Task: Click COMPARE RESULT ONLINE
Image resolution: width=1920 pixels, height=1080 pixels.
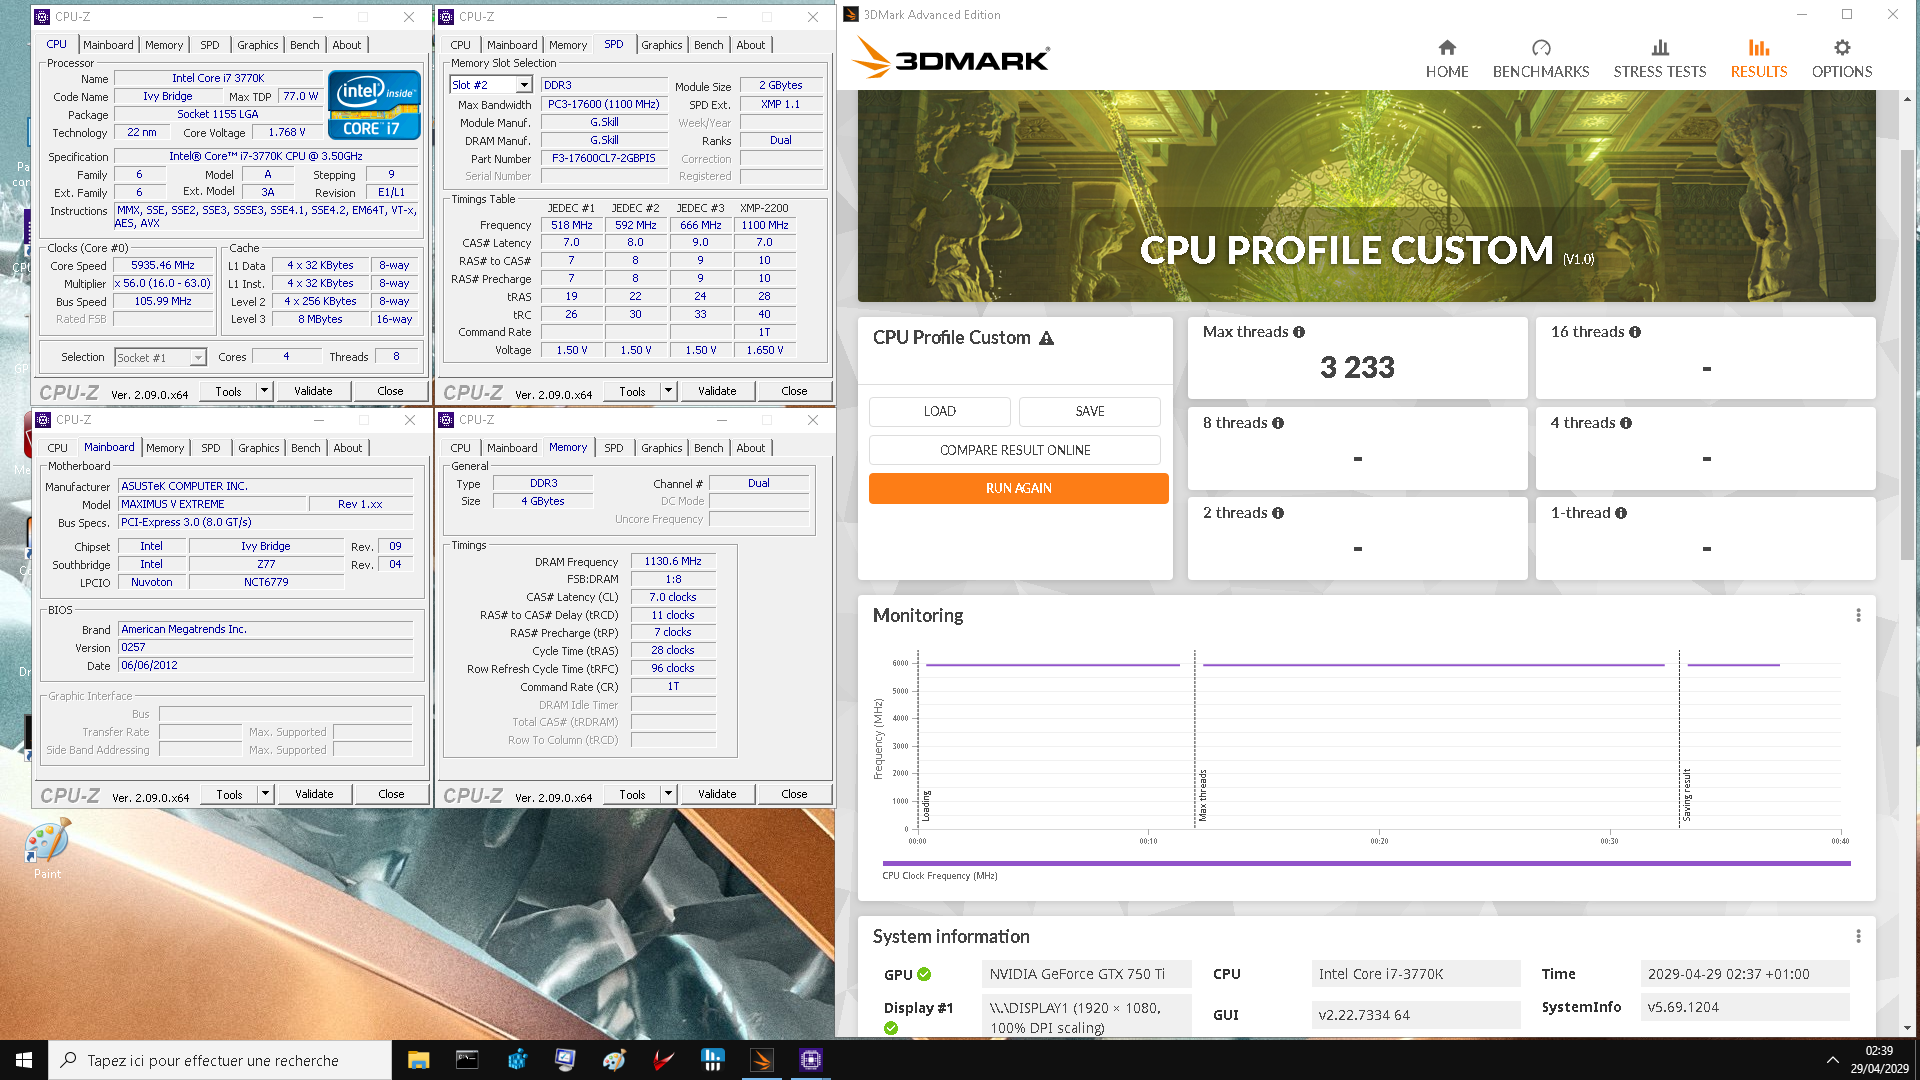Action: tap(1015, 450)
